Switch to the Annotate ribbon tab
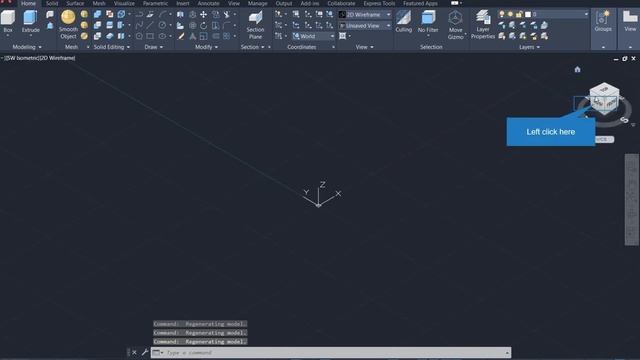Screen dimensions: 640x360 click(209, 3)
